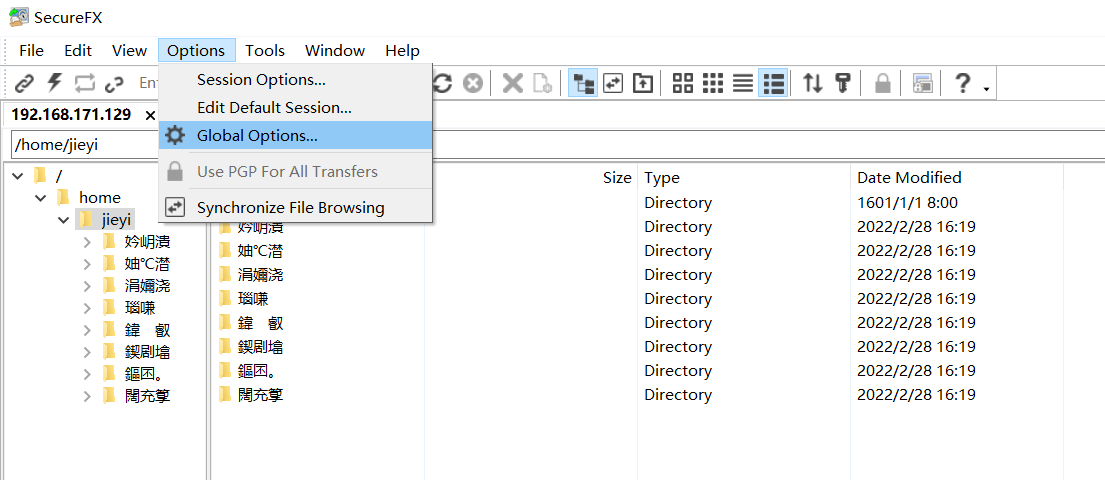Open the Window menu
This screenshot has width=1105, height=480.
tap(335, 51)
